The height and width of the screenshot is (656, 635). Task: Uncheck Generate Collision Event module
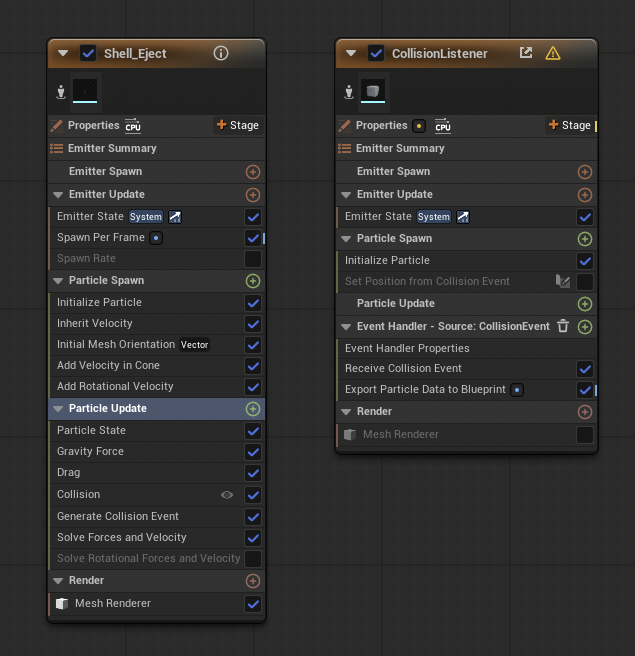253,517
